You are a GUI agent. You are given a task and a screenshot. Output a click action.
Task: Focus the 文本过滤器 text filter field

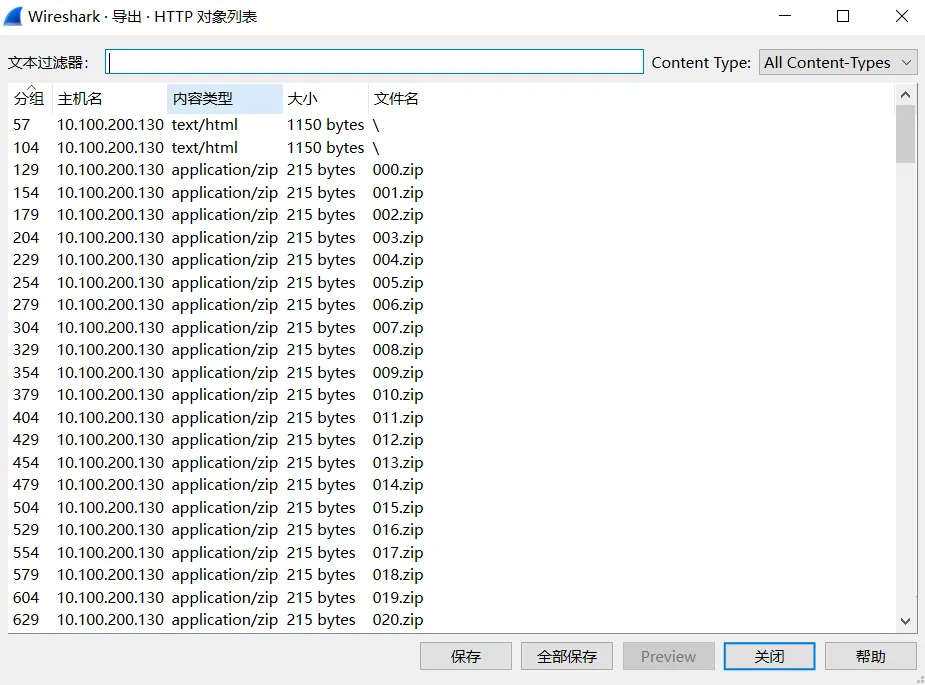click(374, 61)
